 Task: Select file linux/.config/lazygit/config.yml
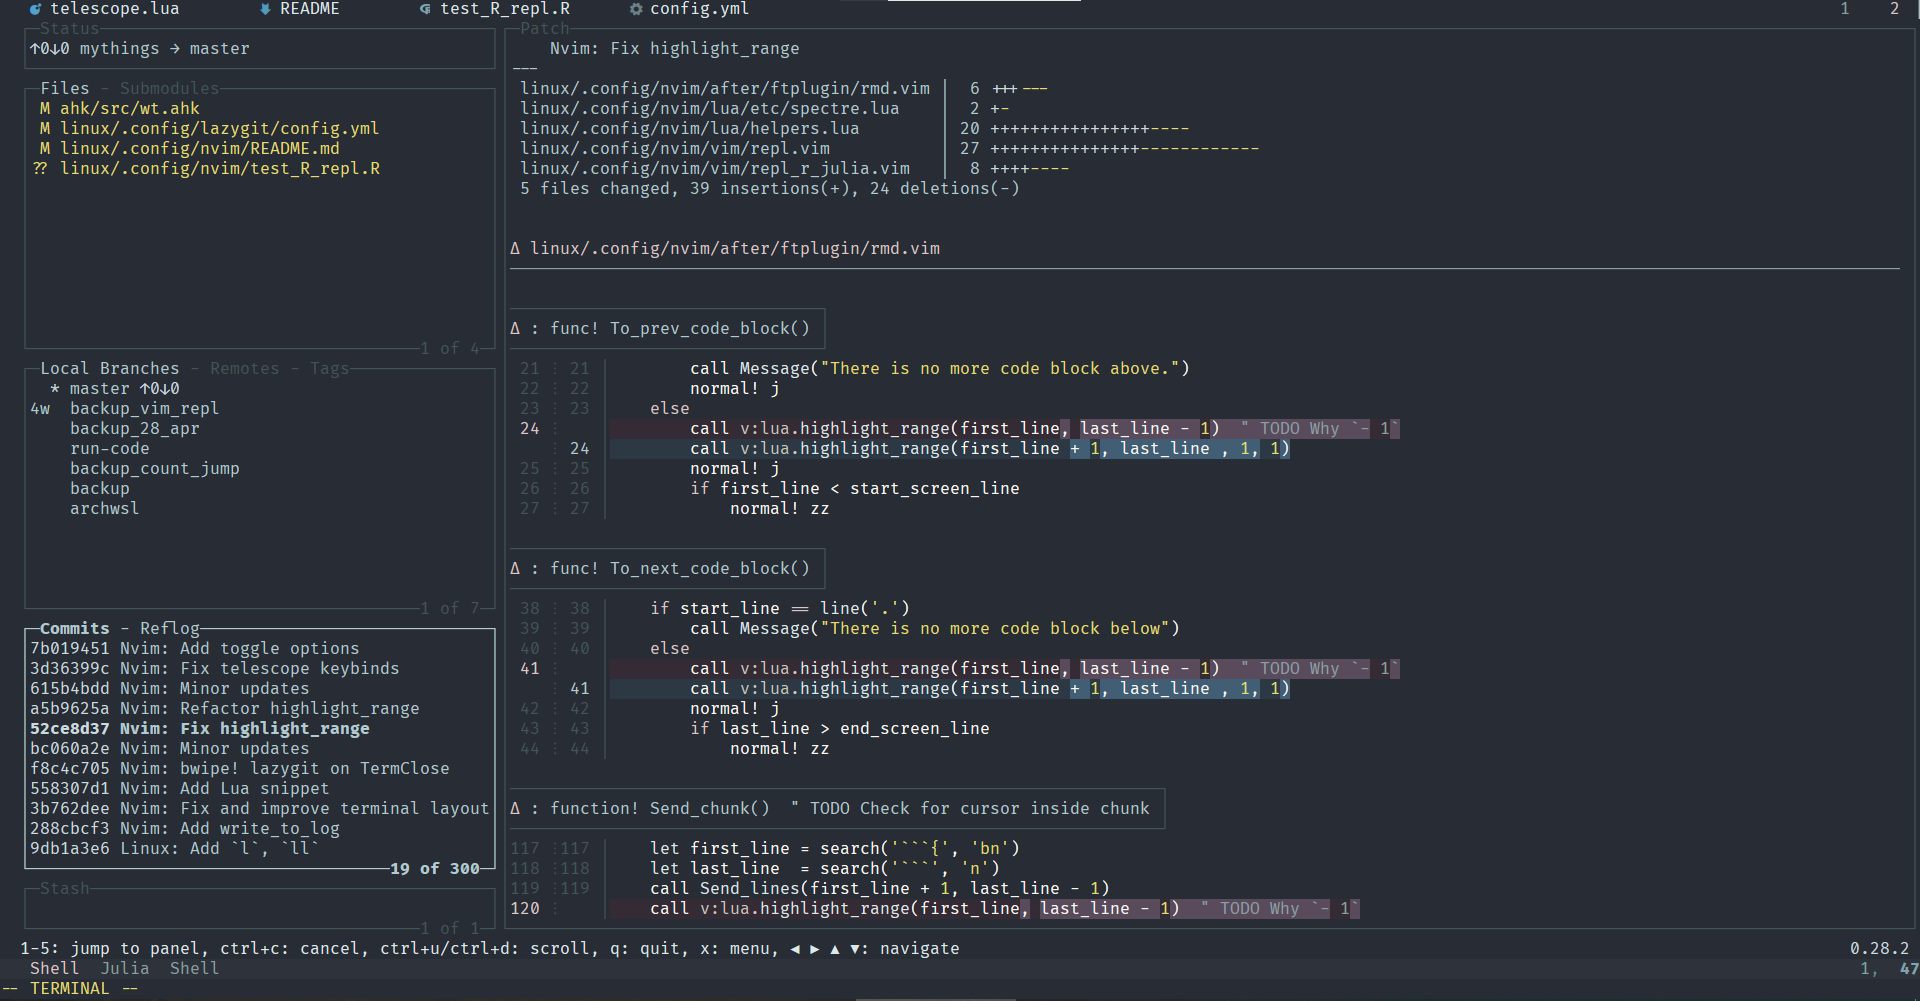coord(260,128)
